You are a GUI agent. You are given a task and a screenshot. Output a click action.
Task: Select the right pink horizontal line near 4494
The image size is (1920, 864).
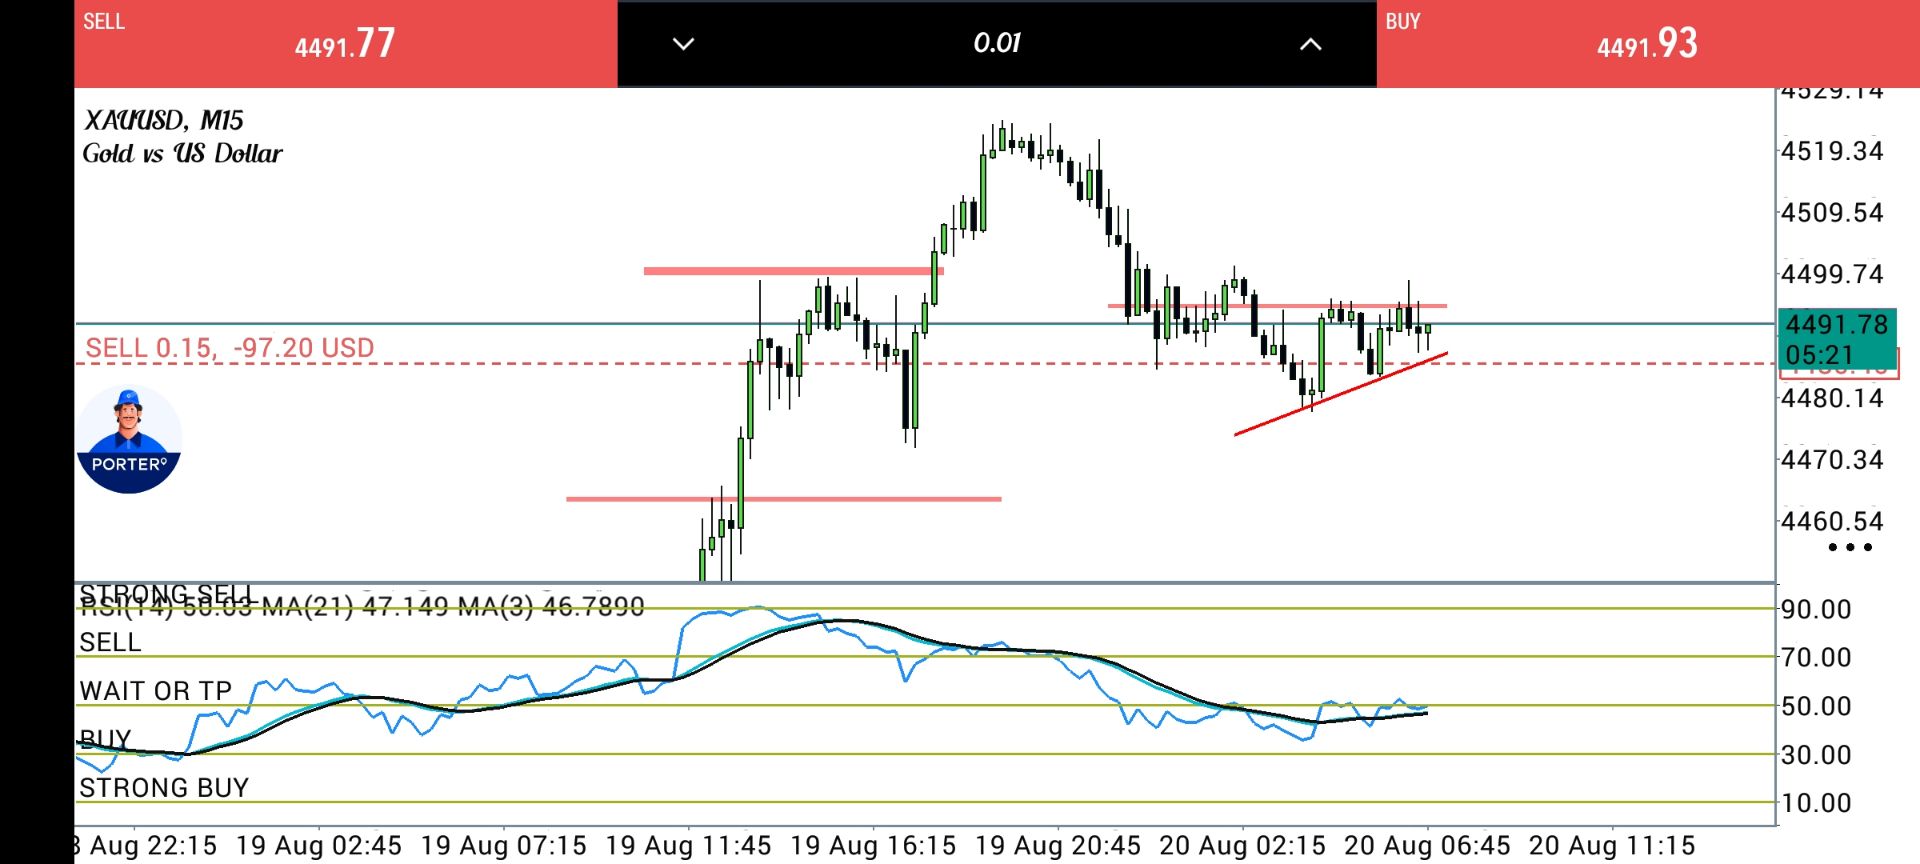[1277, 305]
